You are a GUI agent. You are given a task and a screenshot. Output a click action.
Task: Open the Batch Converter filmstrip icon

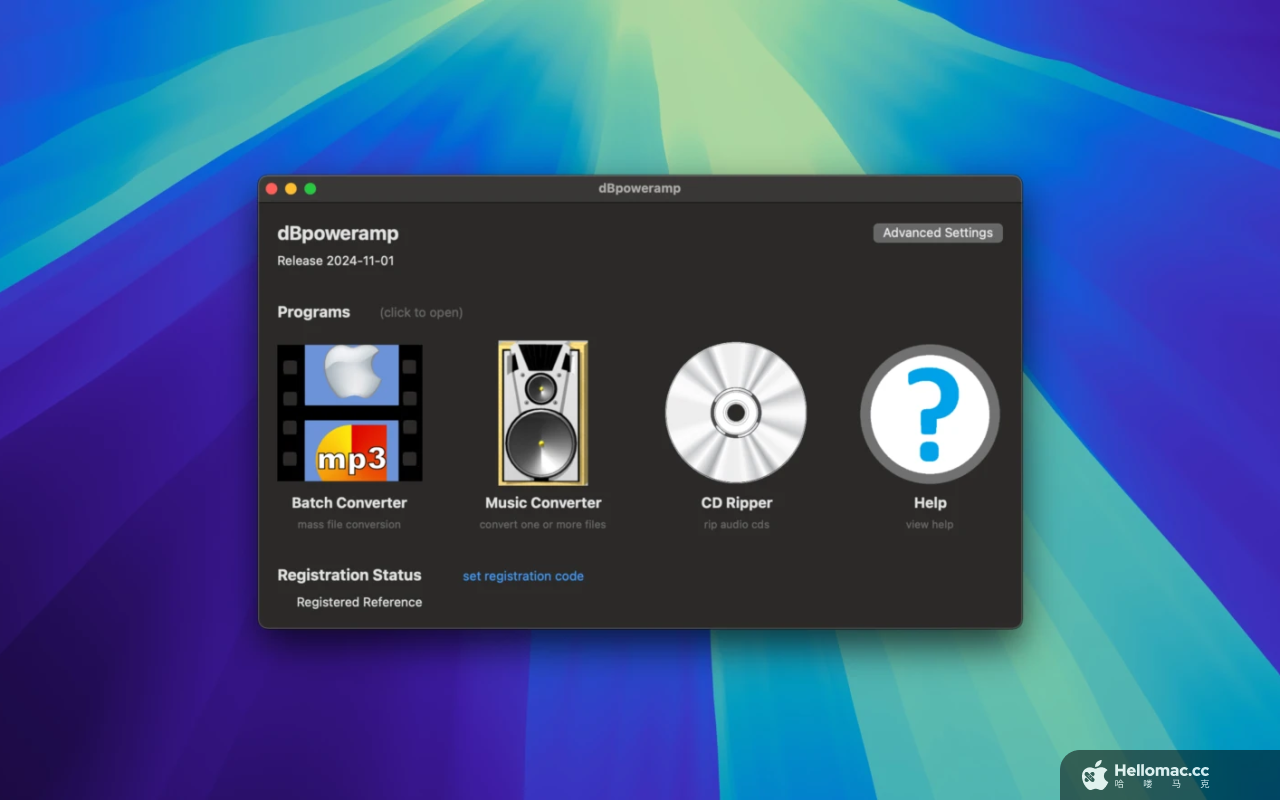tap(349, 413)
